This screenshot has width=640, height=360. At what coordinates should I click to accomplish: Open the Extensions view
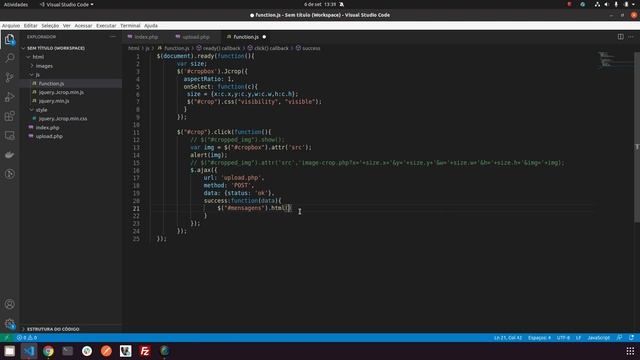pyautogui.click(x=9, y=116)
